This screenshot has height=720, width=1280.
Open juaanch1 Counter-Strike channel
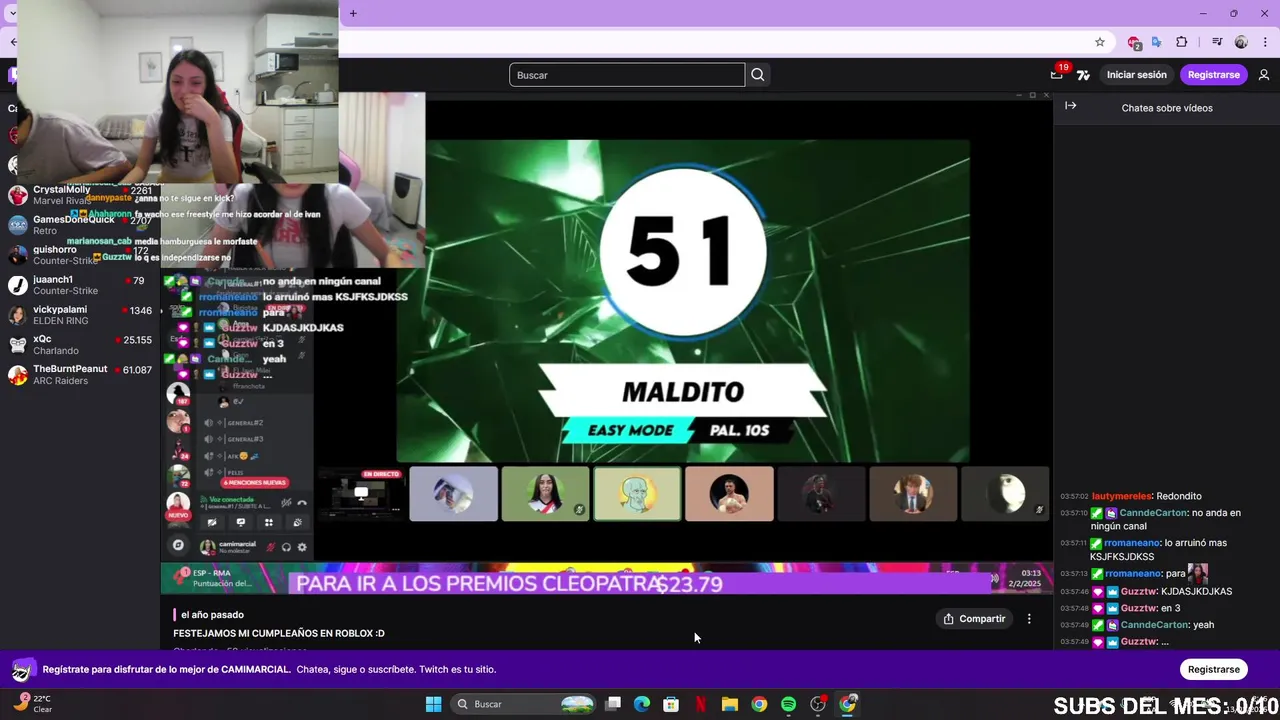(80, 285)
